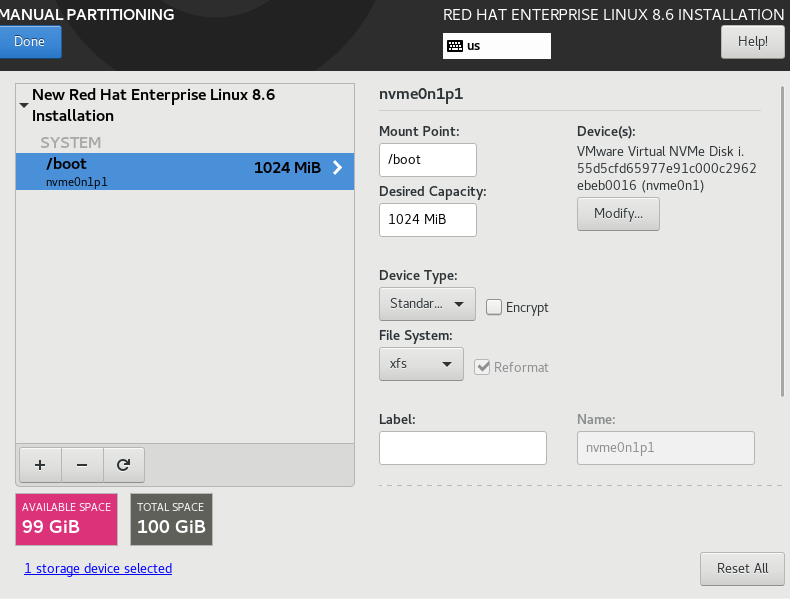Click the keyboard layout icon
The height and width of the screenshot is (599, 790).
pos(454,46)
